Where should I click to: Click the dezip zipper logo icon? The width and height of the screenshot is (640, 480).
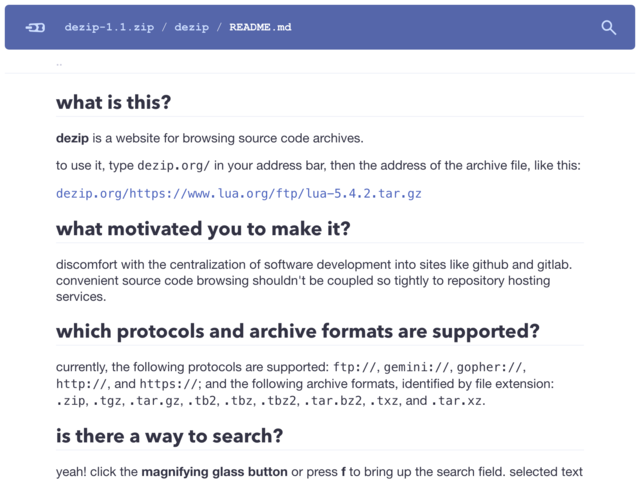pyautogui.click(x=35, y=27)
